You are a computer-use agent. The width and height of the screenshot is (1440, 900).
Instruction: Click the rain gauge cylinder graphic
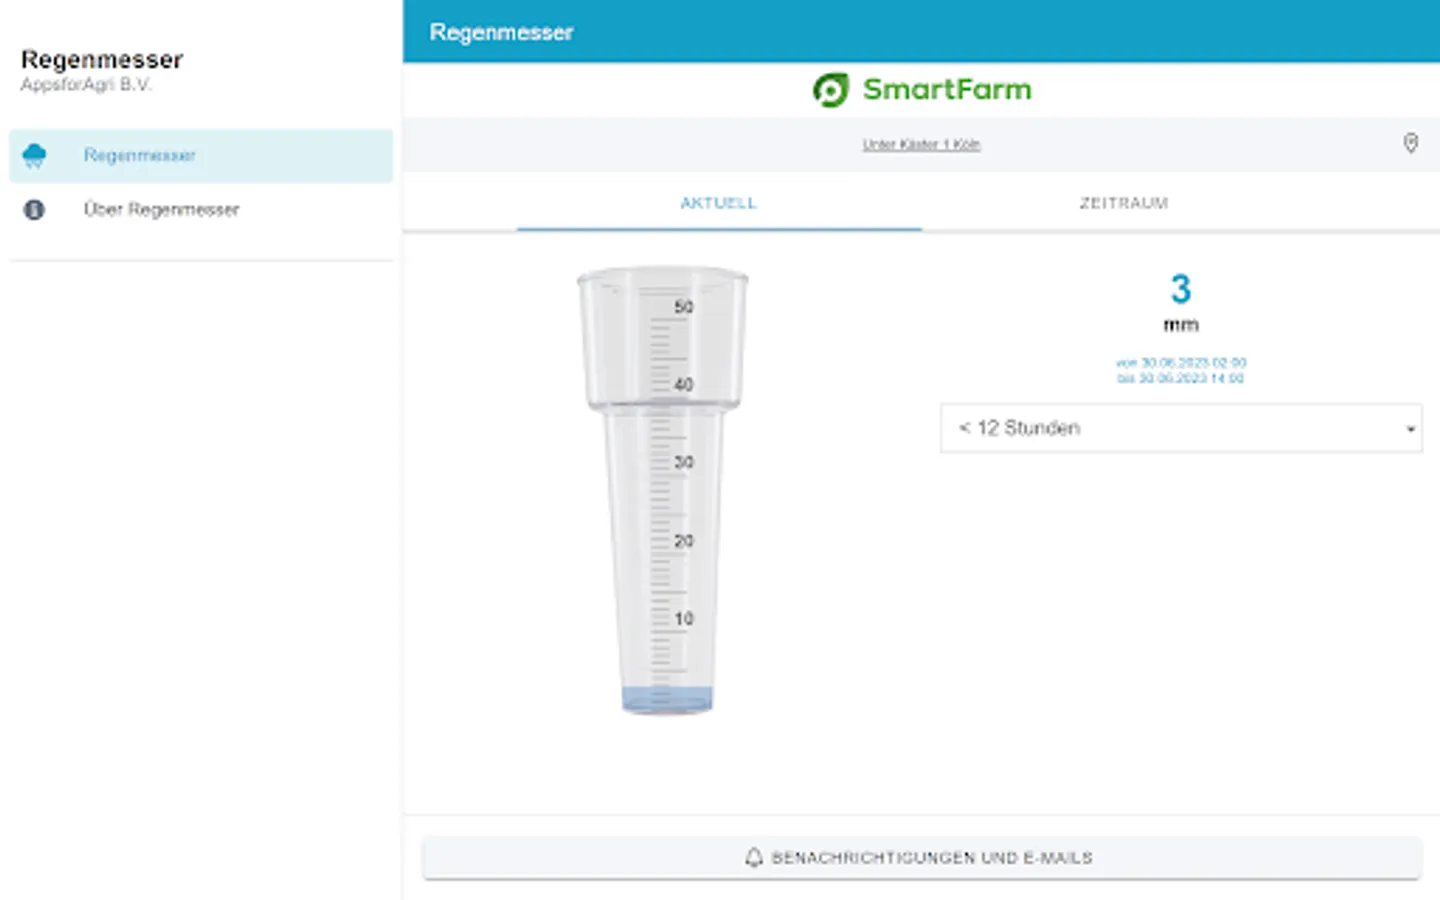coord(663,490)
